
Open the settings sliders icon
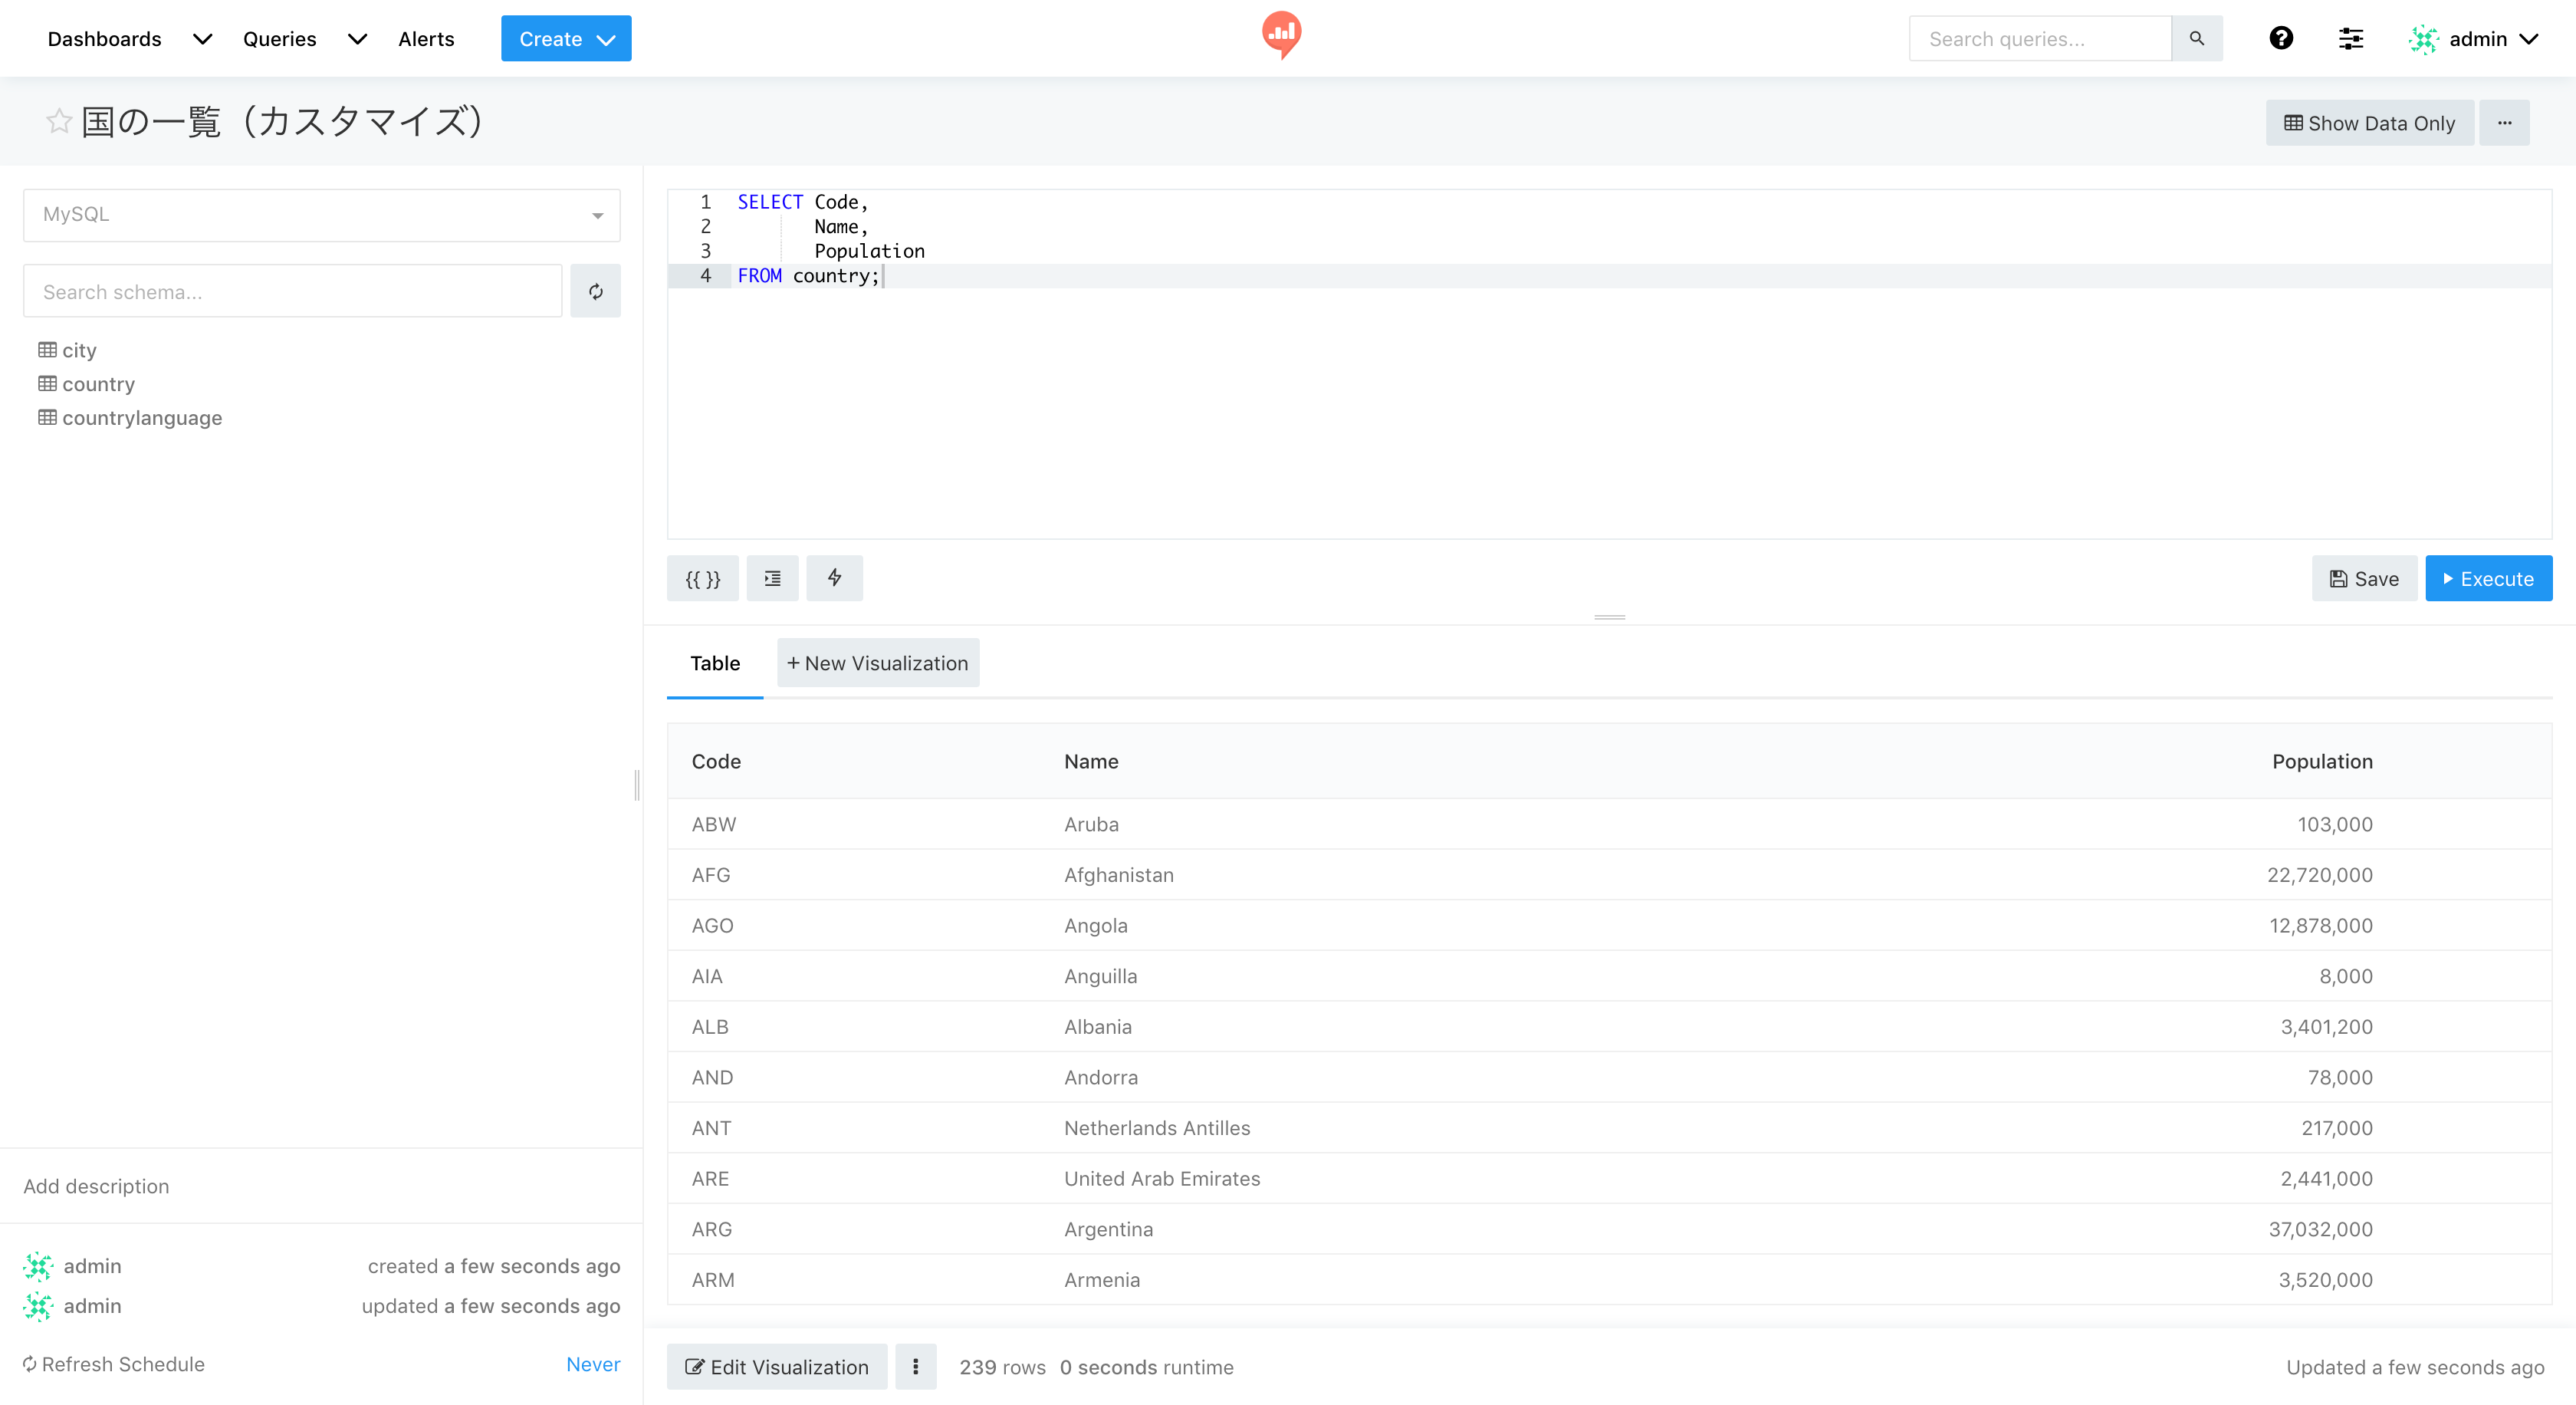(2351, 38)
